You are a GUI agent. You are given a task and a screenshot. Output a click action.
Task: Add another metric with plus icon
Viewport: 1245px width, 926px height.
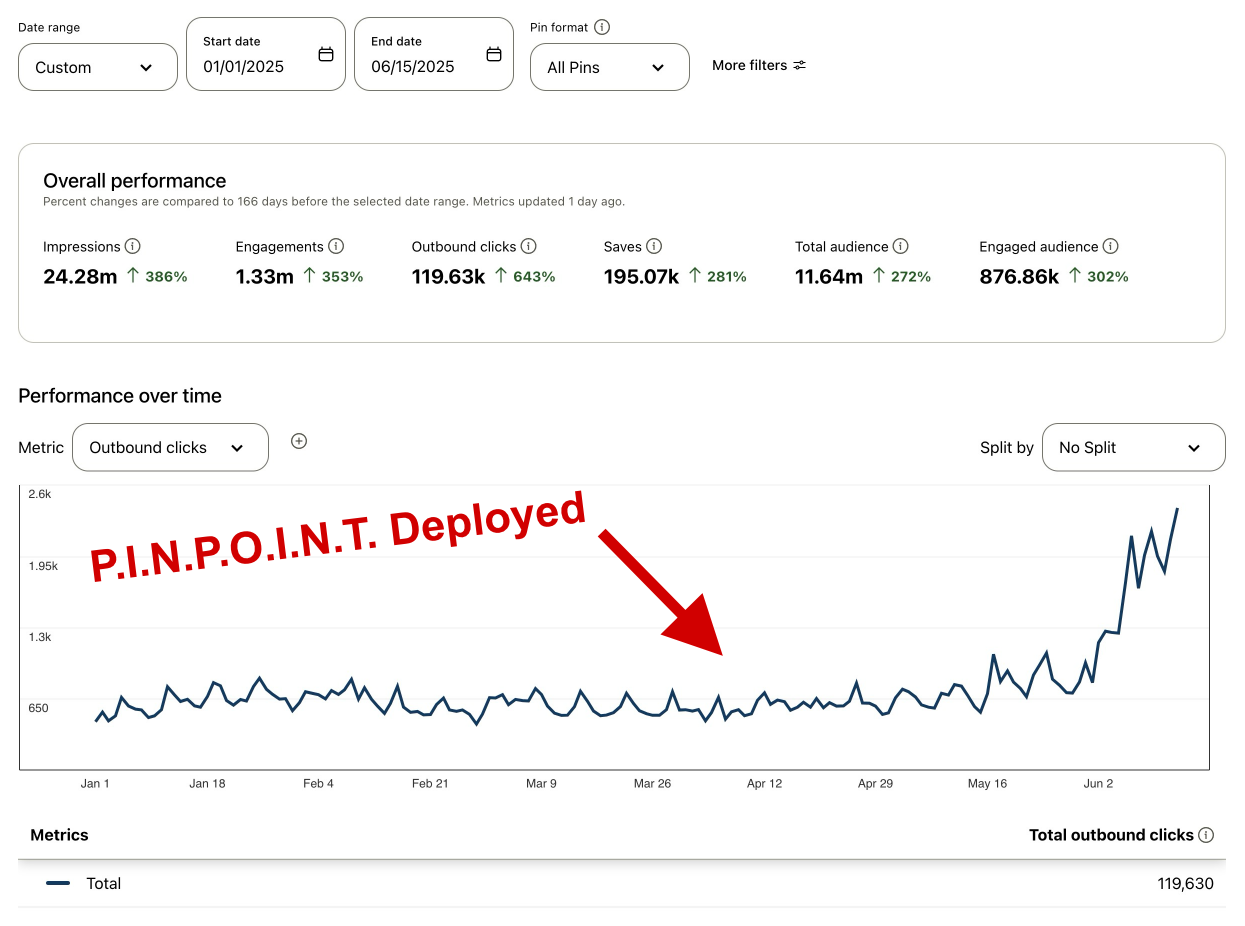[298, 441]
